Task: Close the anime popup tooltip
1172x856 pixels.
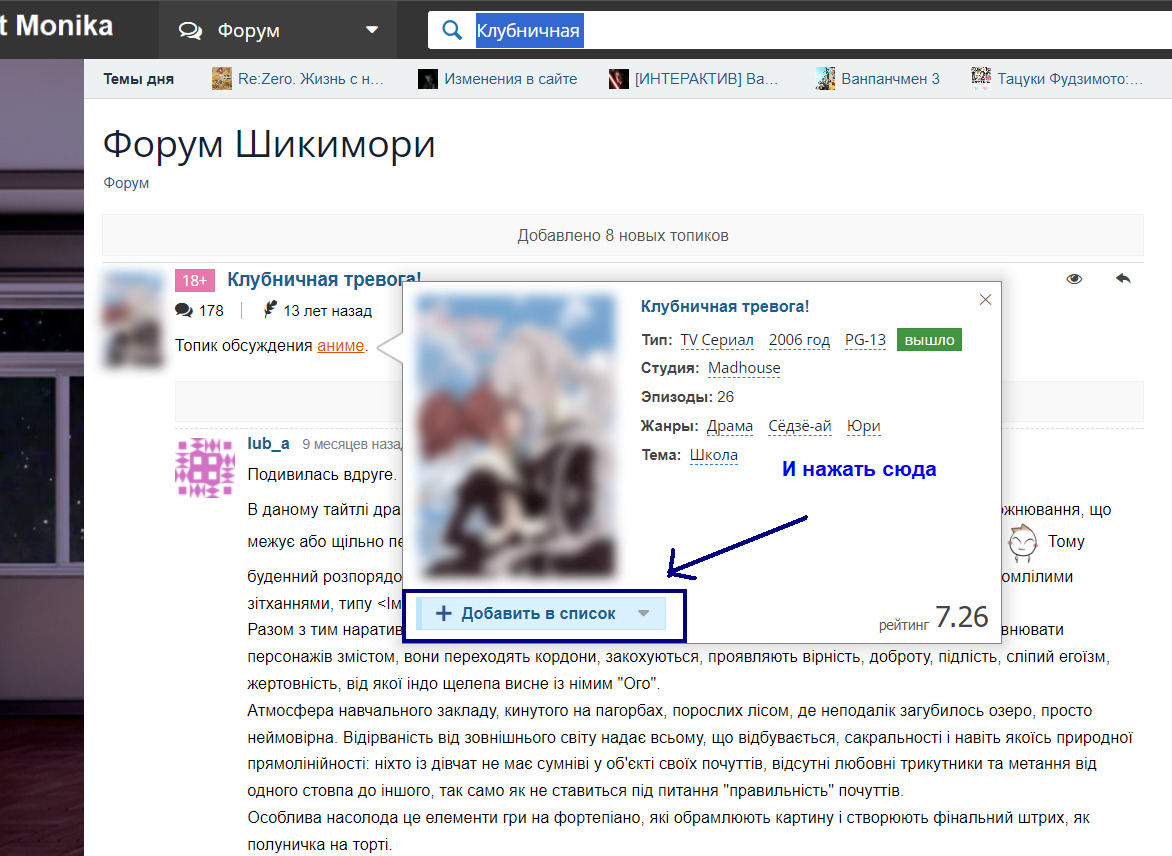Action: (985, 300)
